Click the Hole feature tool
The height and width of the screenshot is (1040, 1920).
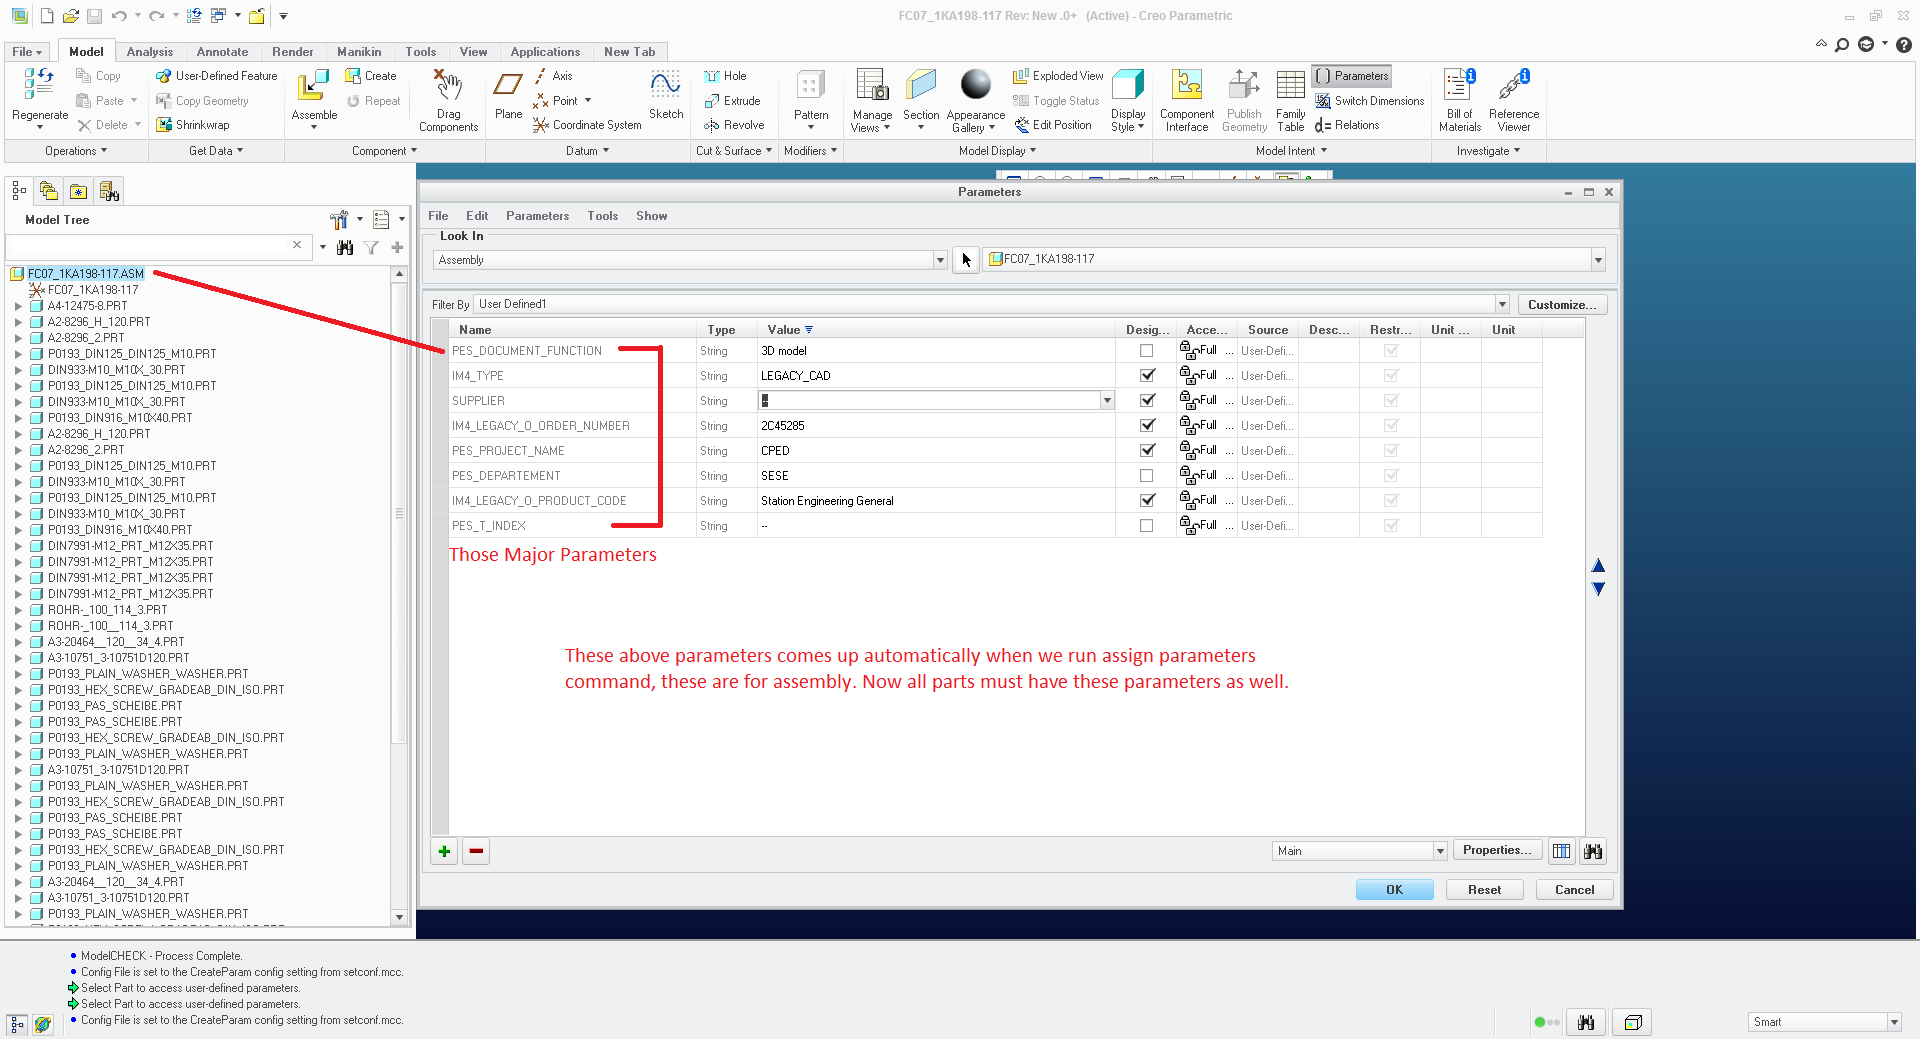tap(725, 76)
